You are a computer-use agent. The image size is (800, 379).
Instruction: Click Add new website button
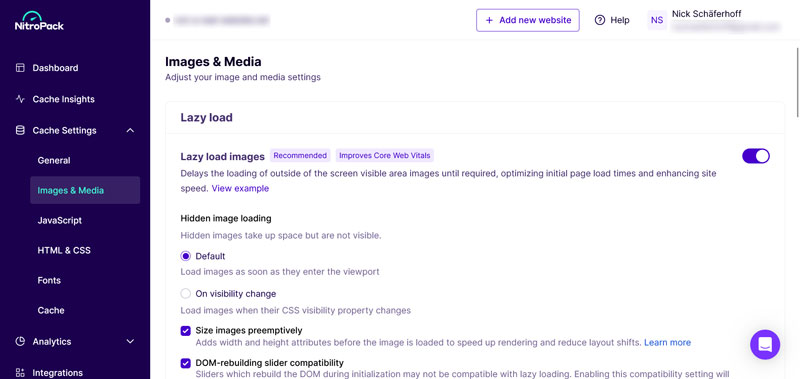click(x=528, y=20)
